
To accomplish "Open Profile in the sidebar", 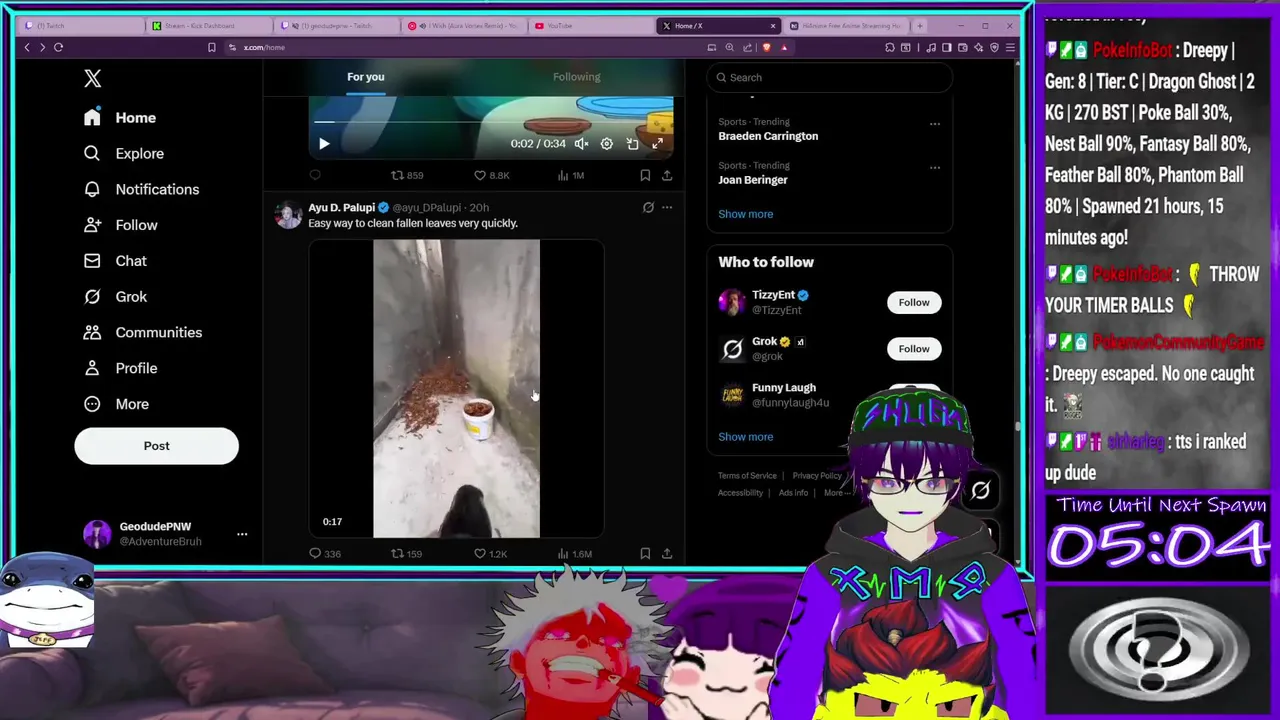I will click(x=121, y=369).
